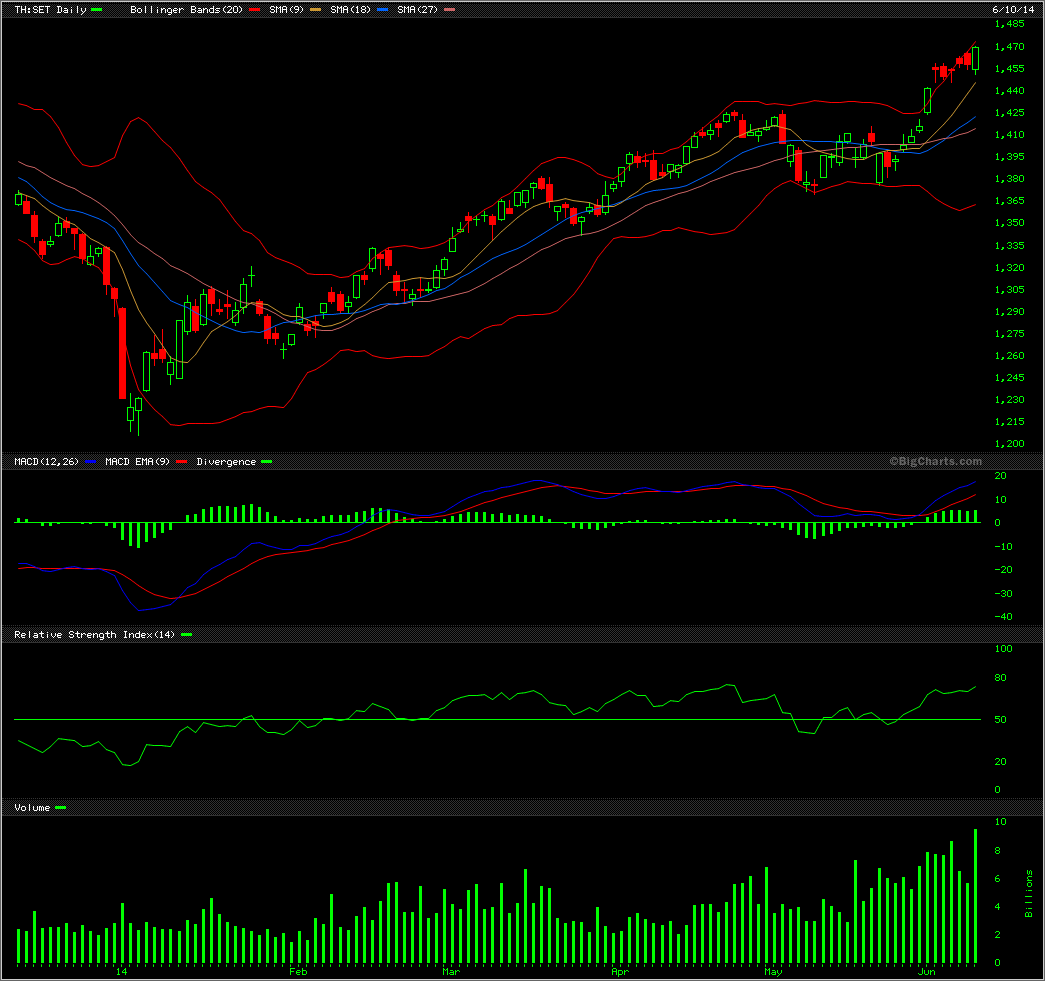
Task: Click the Mar marker on time axis
Action: tap(451, 972)
